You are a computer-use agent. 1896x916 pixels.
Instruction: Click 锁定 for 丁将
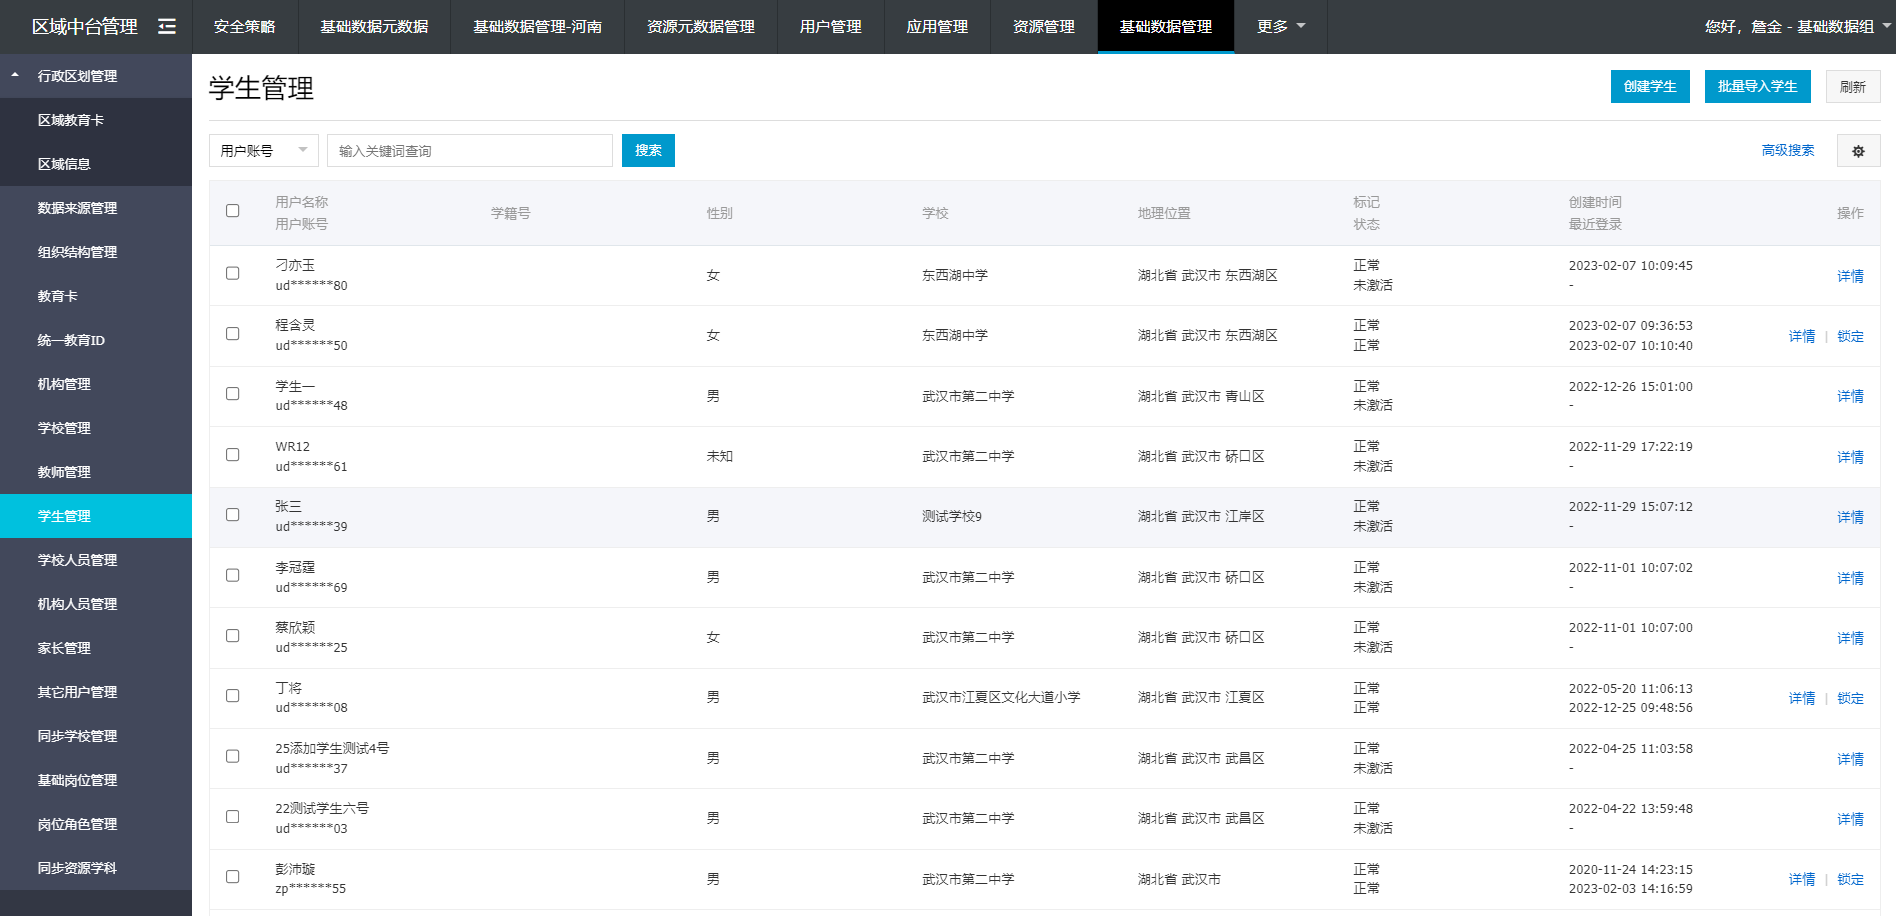point(1850,698)
